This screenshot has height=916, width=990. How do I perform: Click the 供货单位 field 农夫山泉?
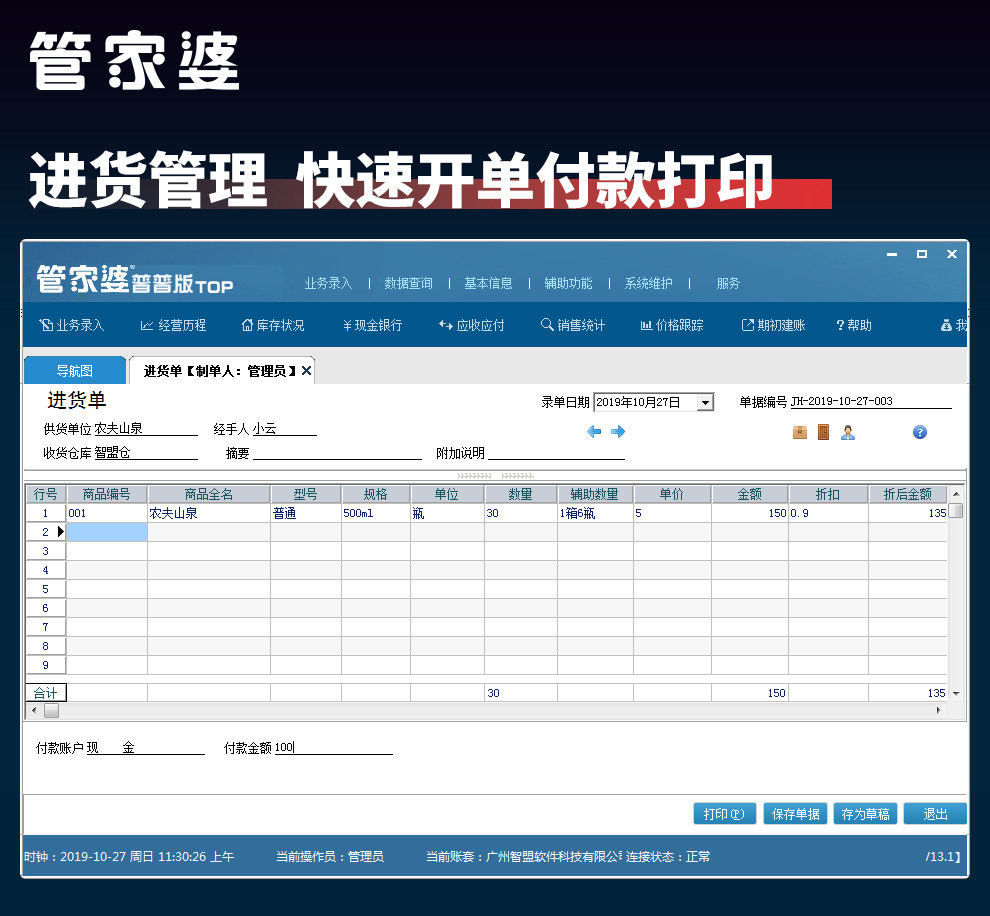[x=146, y=429]
